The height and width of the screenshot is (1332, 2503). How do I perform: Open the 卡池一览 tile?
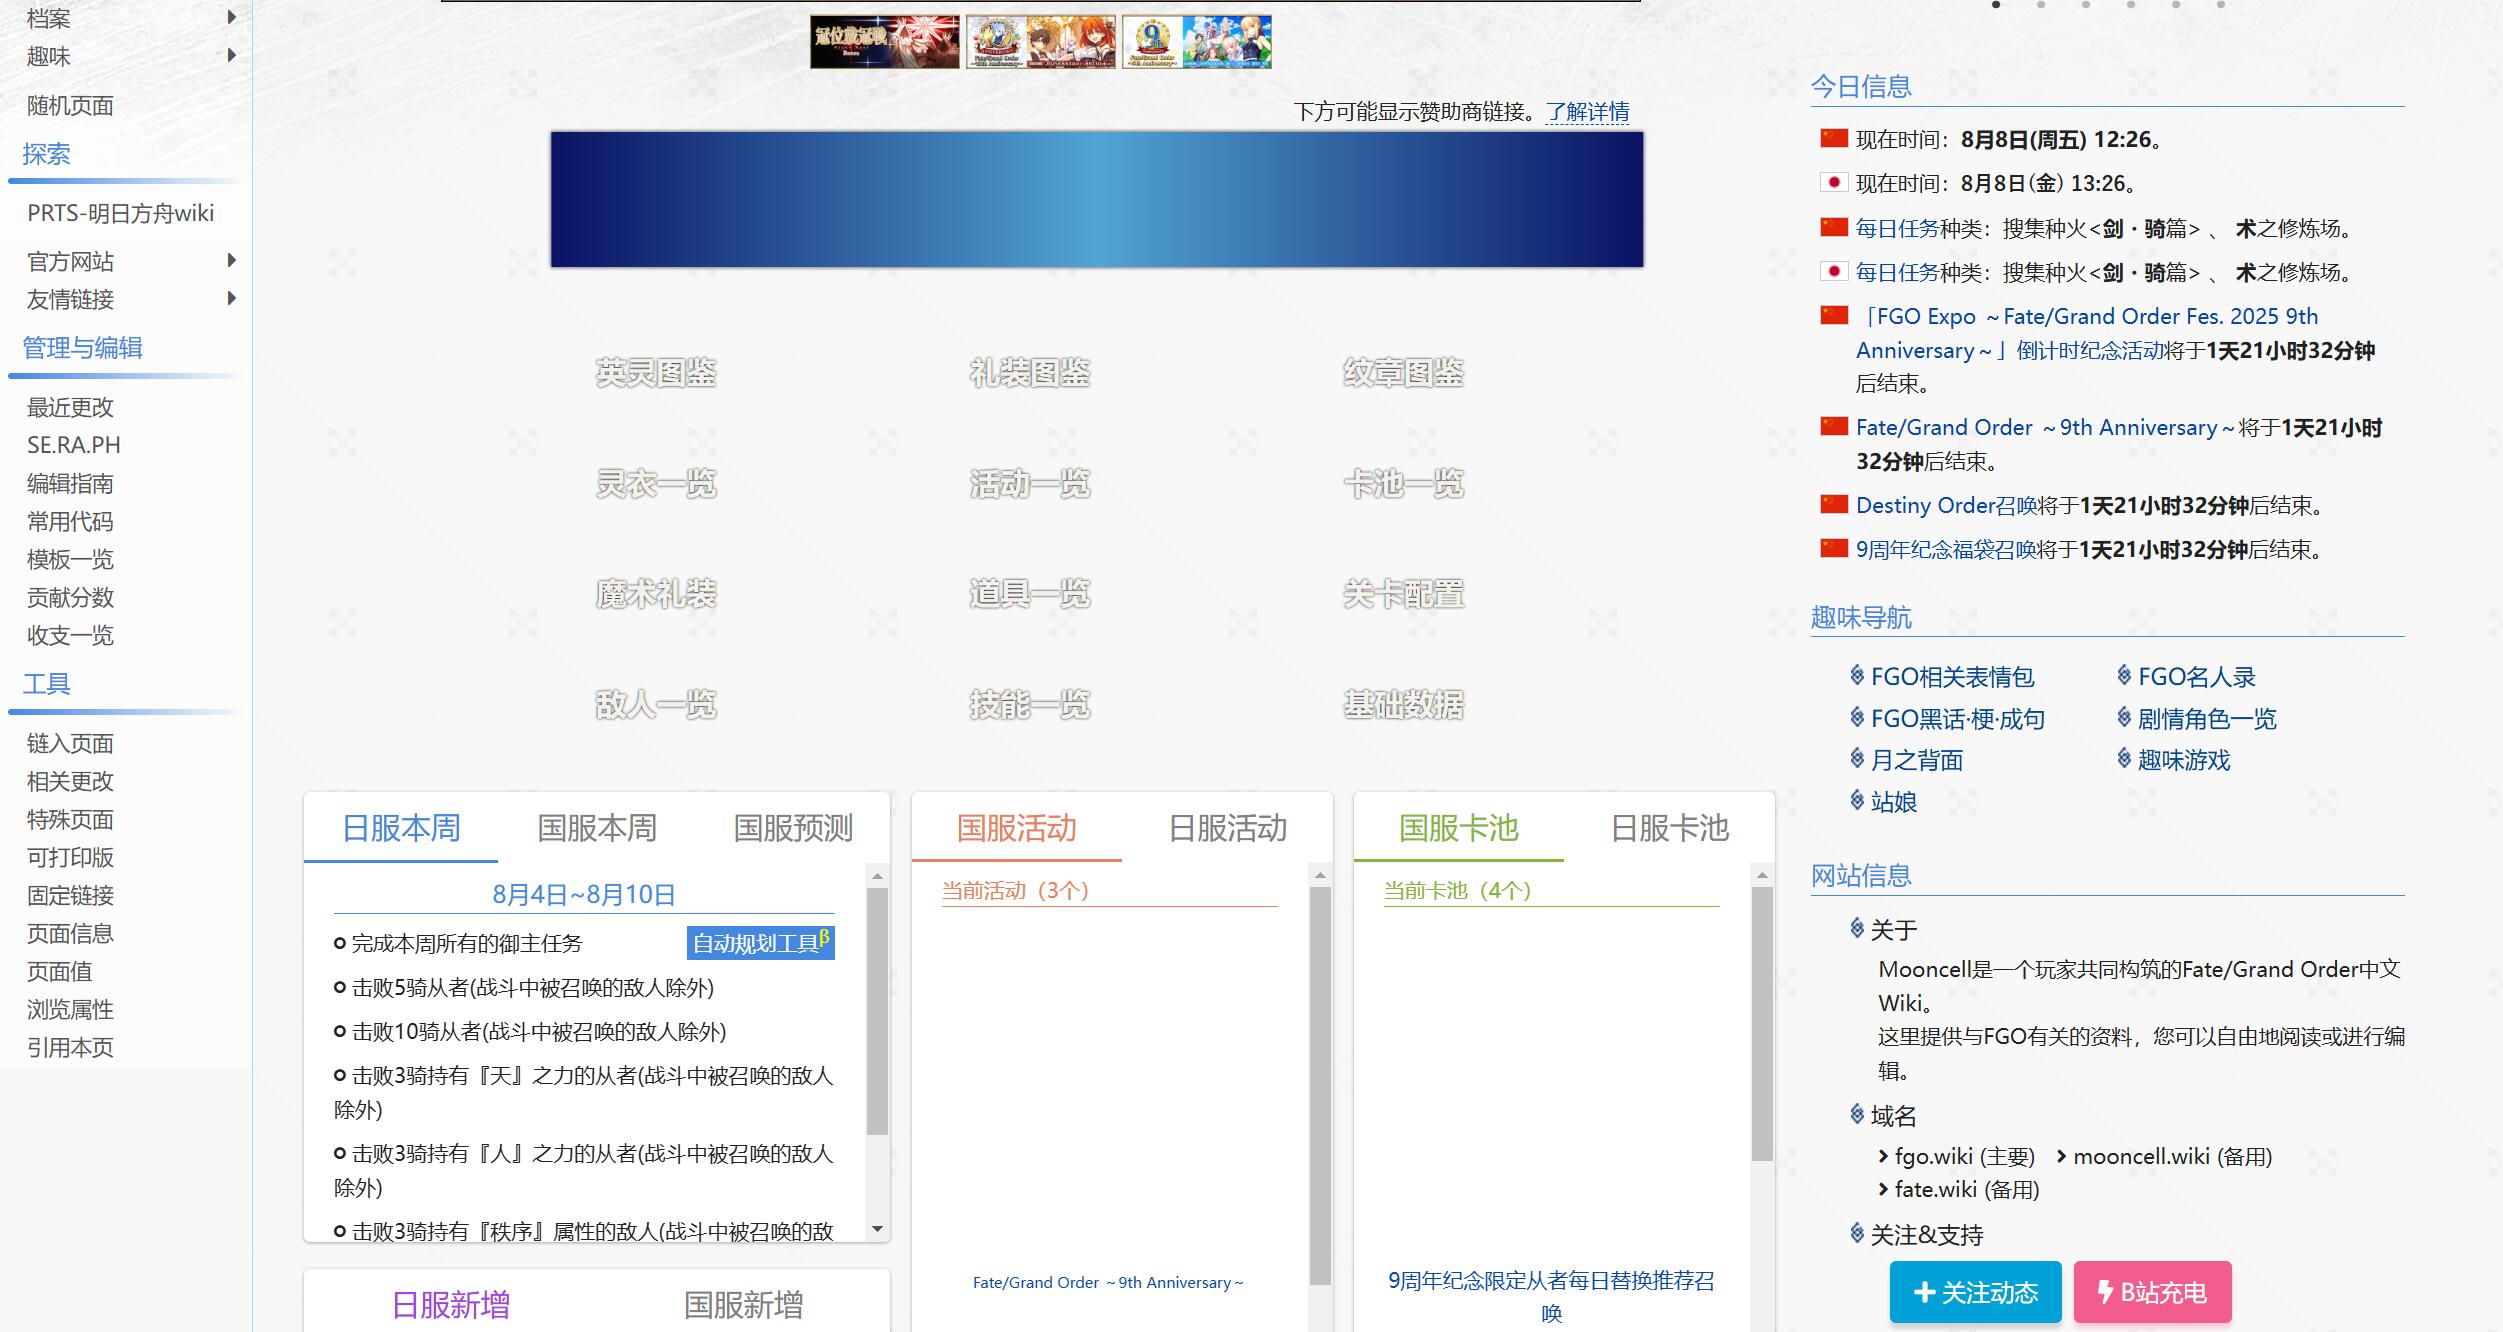(x=1404, y=484)
